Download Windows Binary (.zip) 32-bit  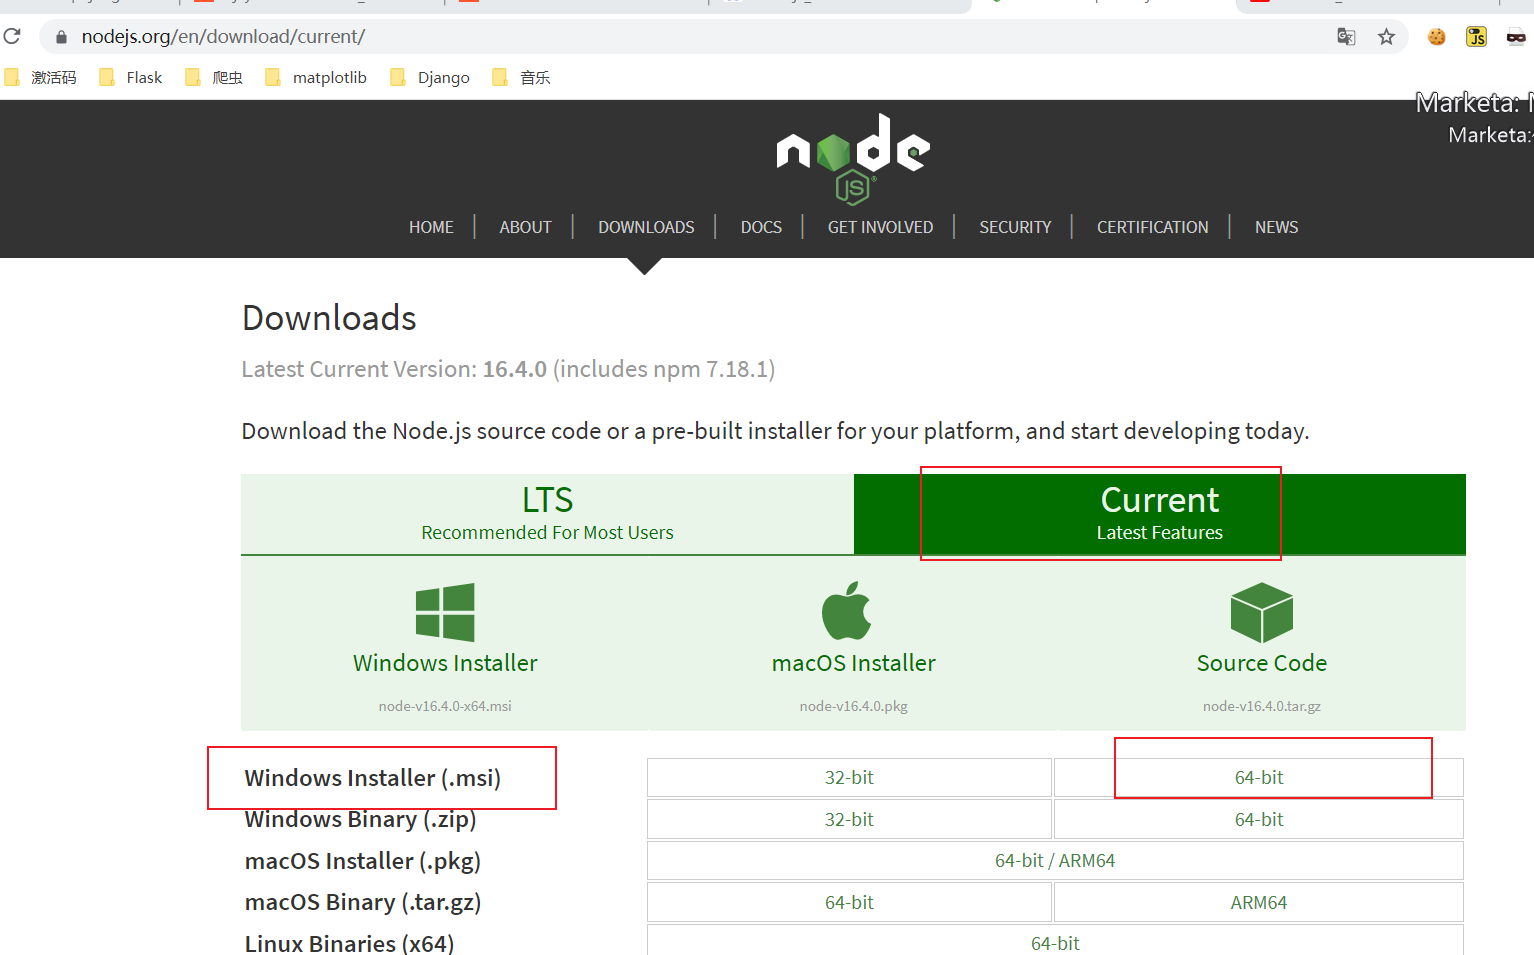click(849, 819)
